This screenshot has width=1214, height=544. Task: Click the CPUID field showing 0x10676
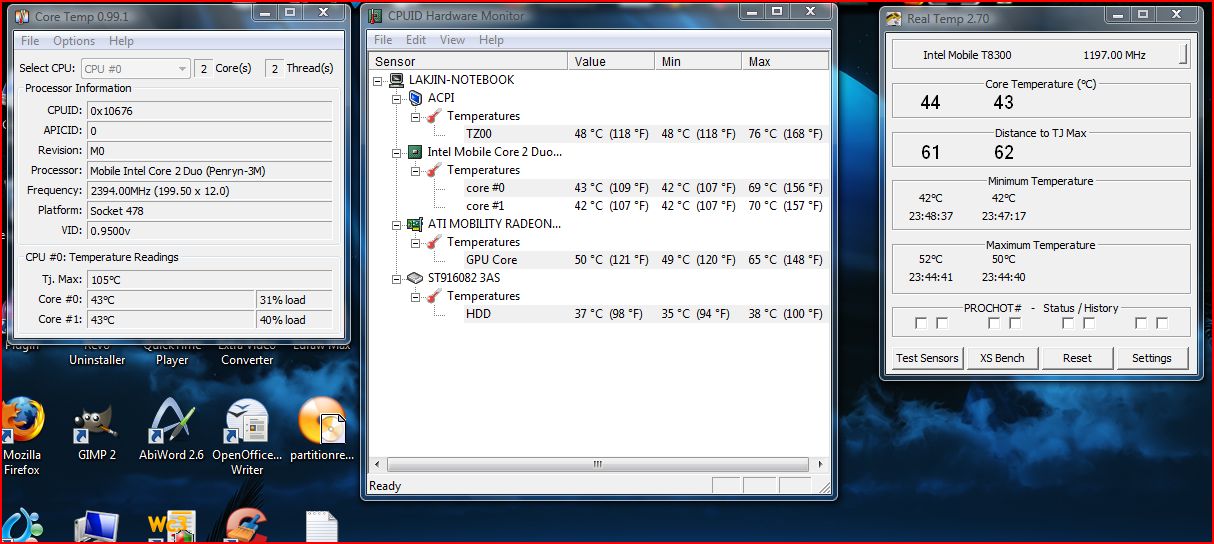tap(209, 111)
